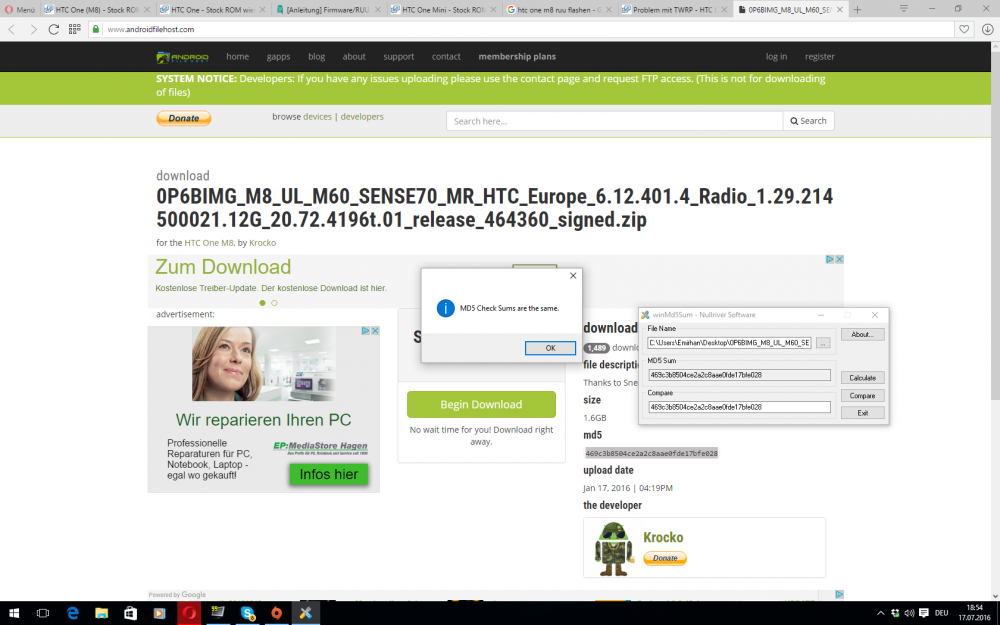This screenshot has width=1000, height=625.
Task: Open the downloads arrow icon top right
Action: [988, 30]
